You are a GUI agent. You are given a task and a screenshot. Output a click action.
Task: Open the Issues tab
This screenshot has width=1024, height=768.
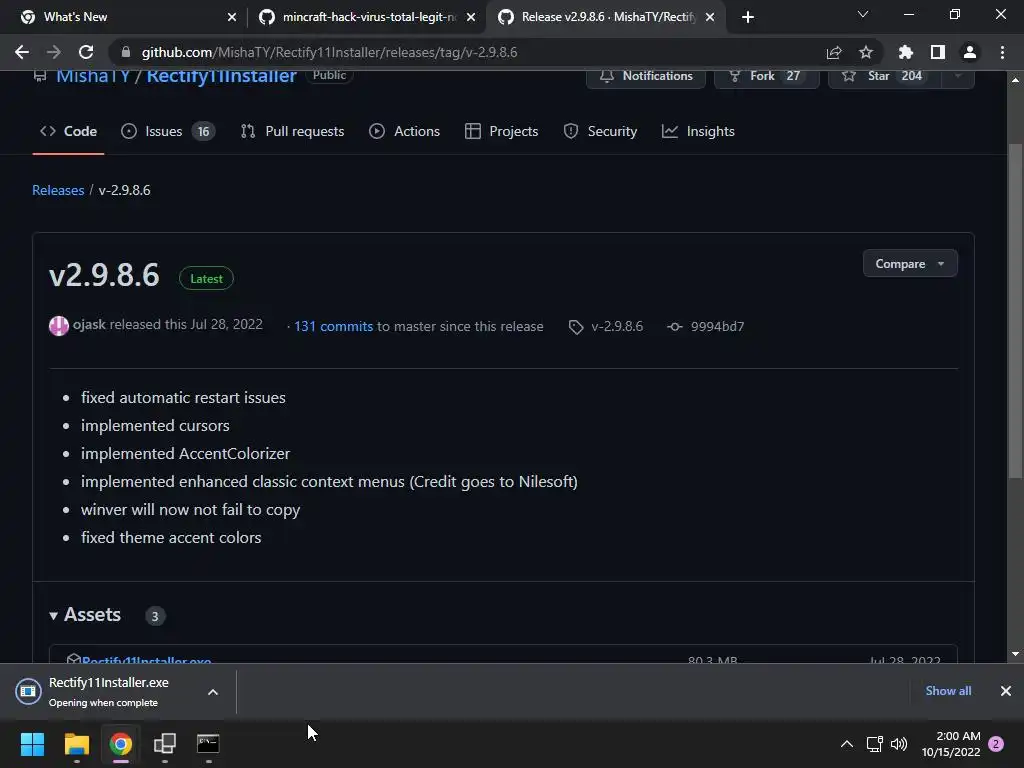pos(168,131)
